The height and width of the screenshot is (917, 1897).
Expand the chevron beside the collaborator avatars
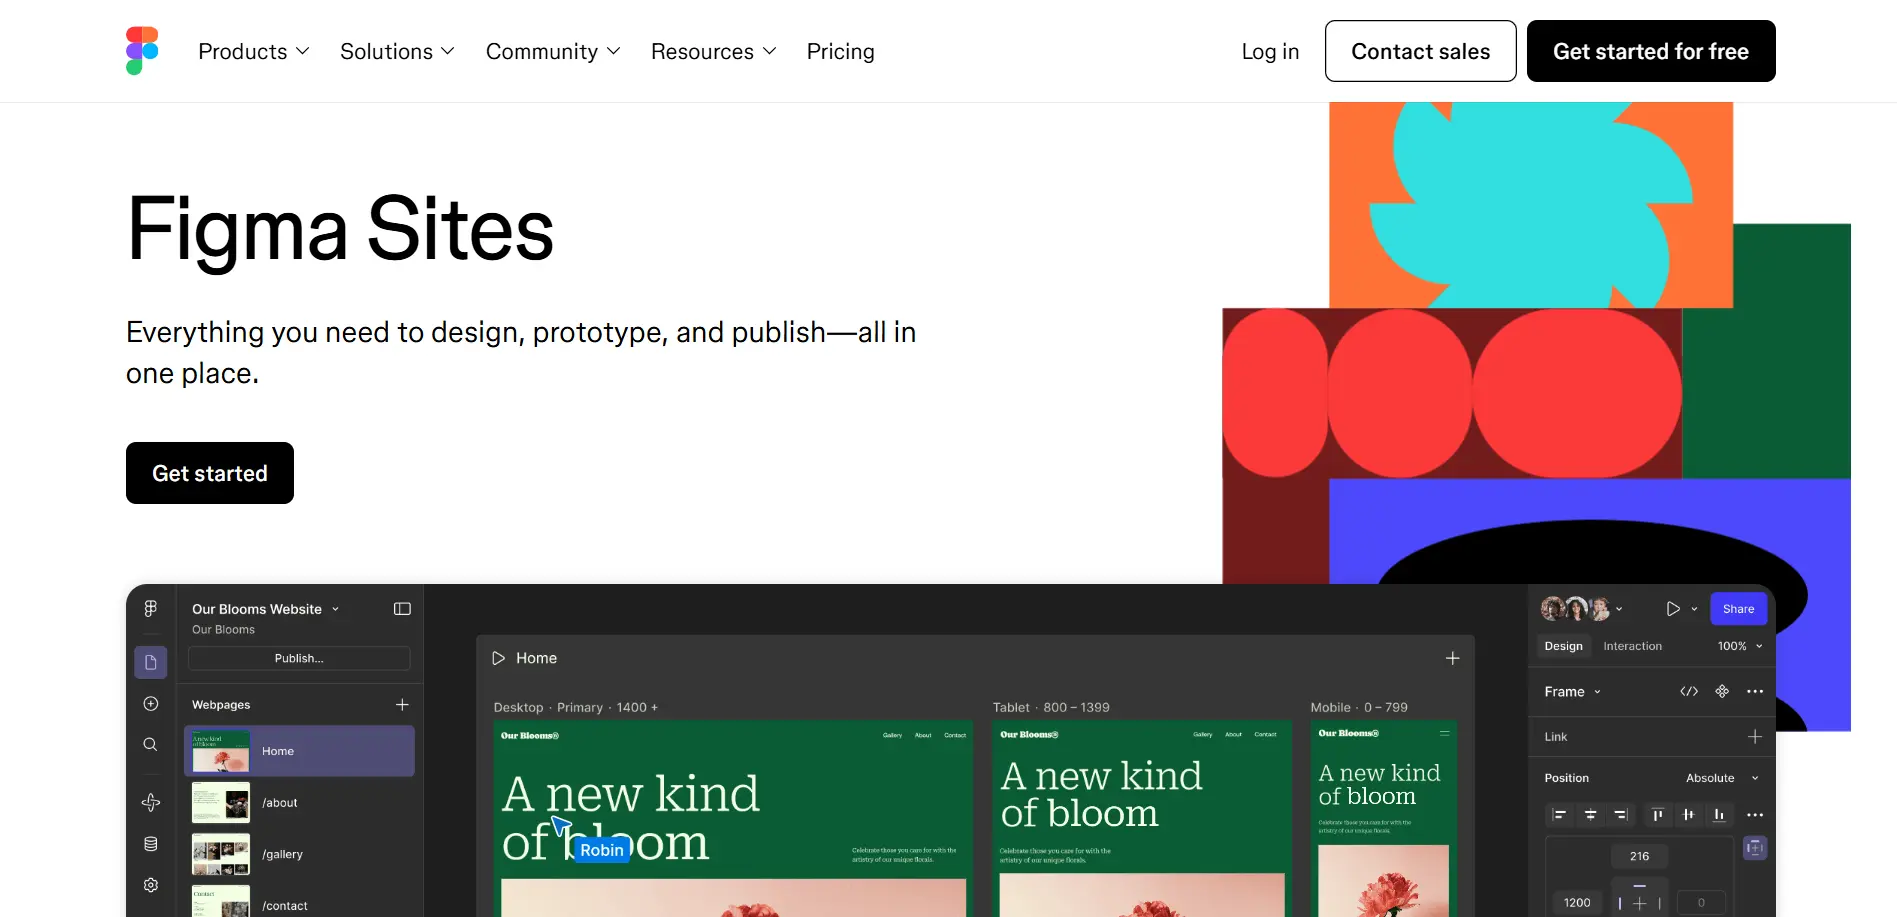pyautogui.click(x=1619, y=609)
